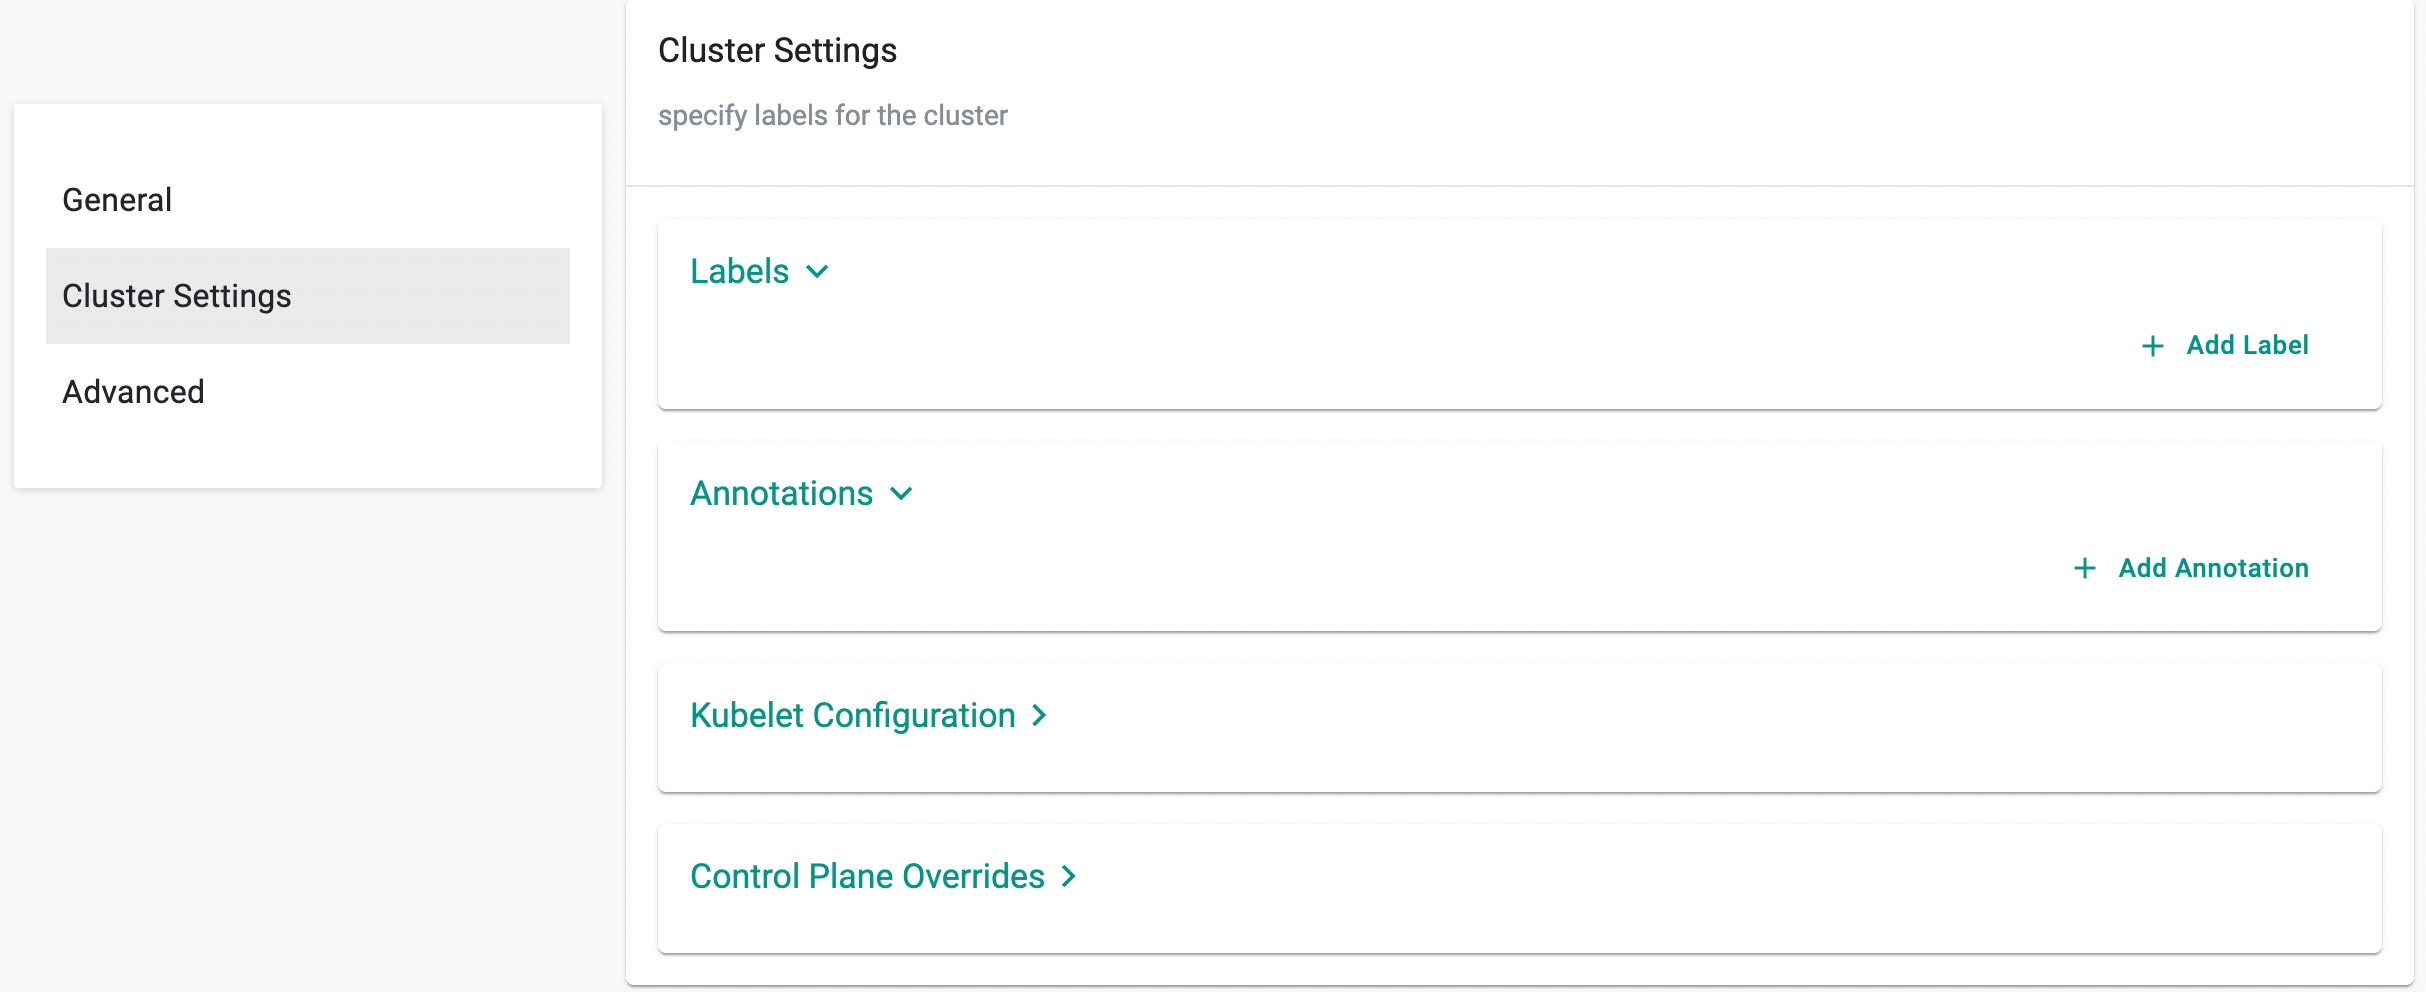Toggle the Labels section title

tap(739, 272)
